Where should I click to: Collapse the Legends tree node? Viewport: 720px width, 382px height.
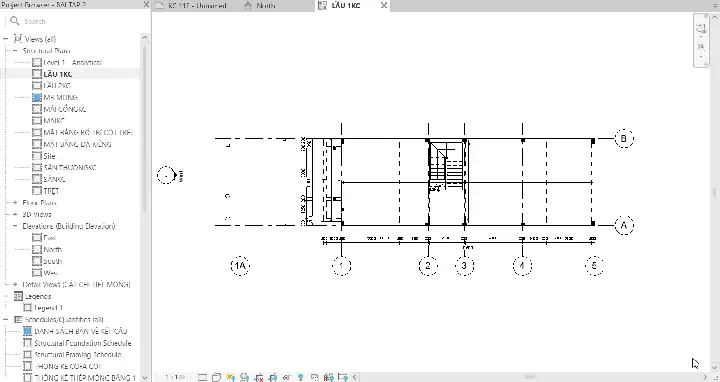tap(6, 296)
